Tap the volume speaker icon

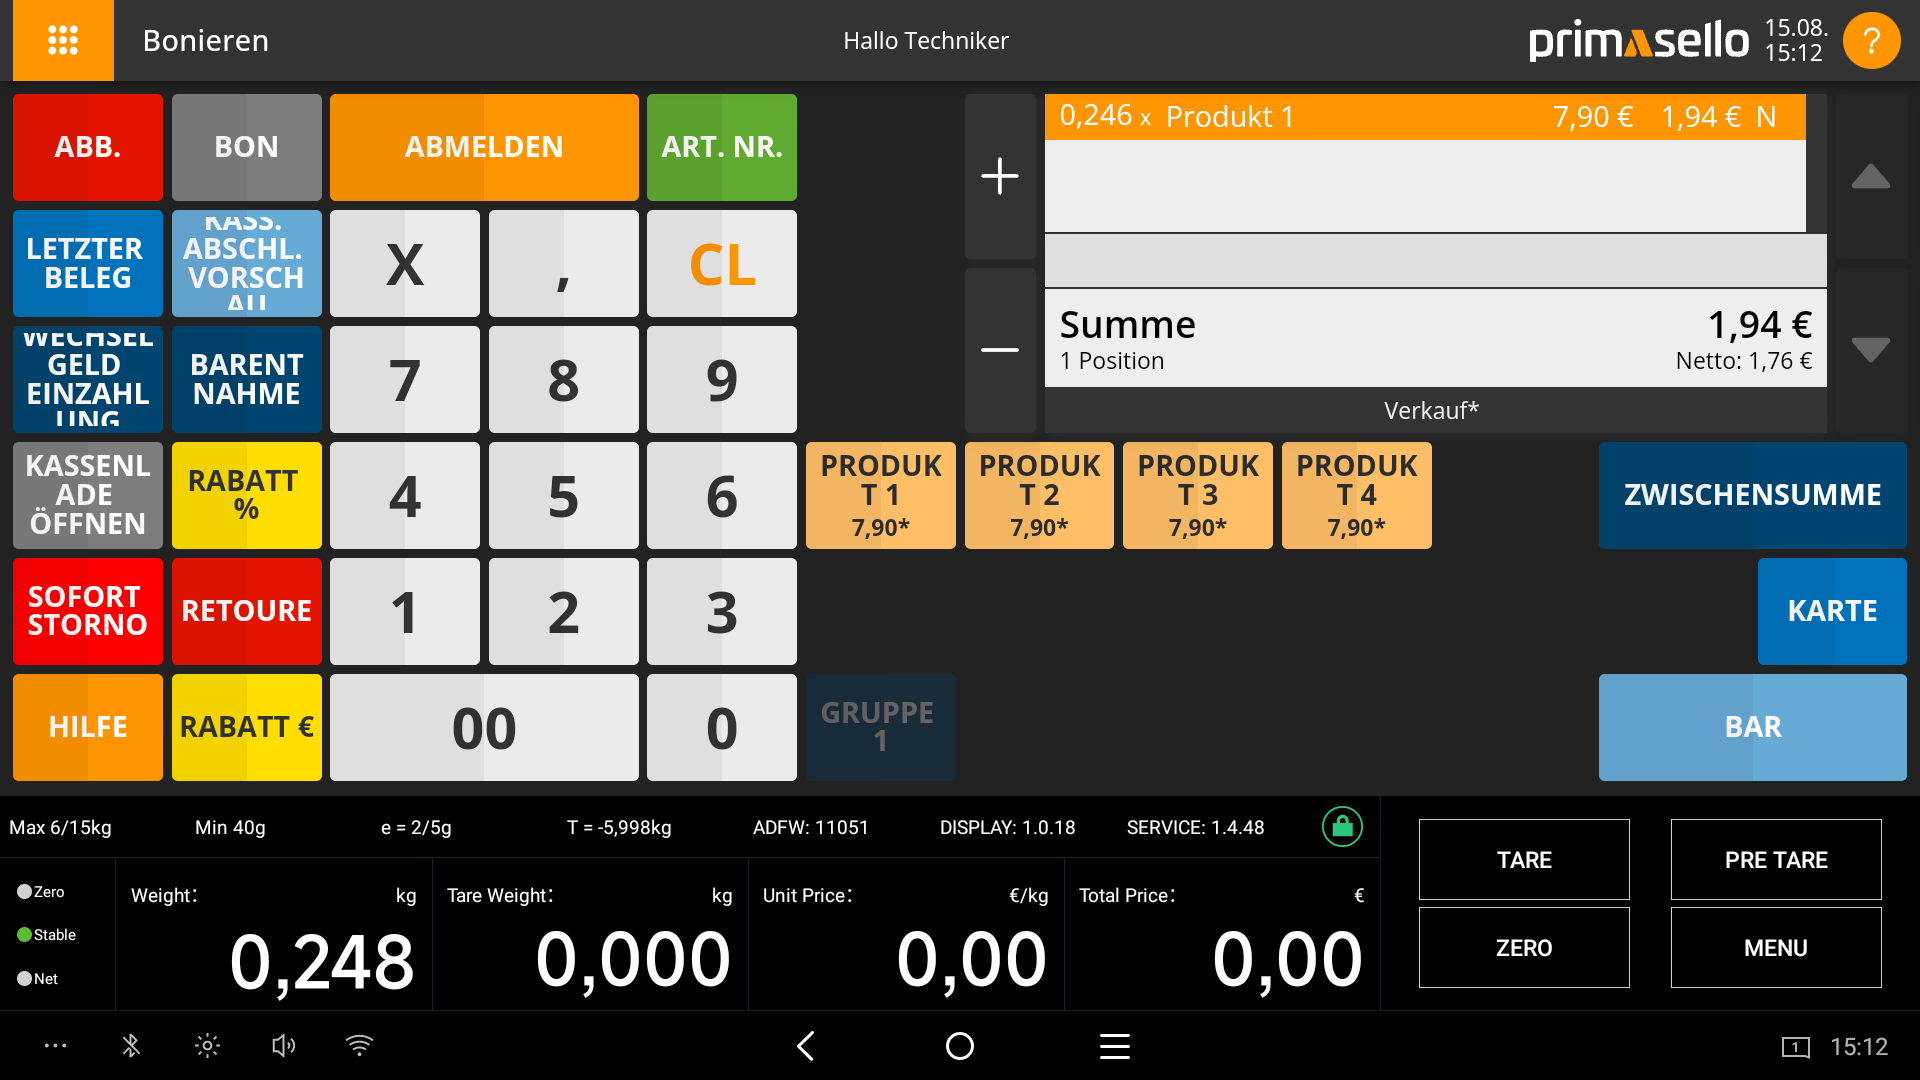[x=283, y=1046]
